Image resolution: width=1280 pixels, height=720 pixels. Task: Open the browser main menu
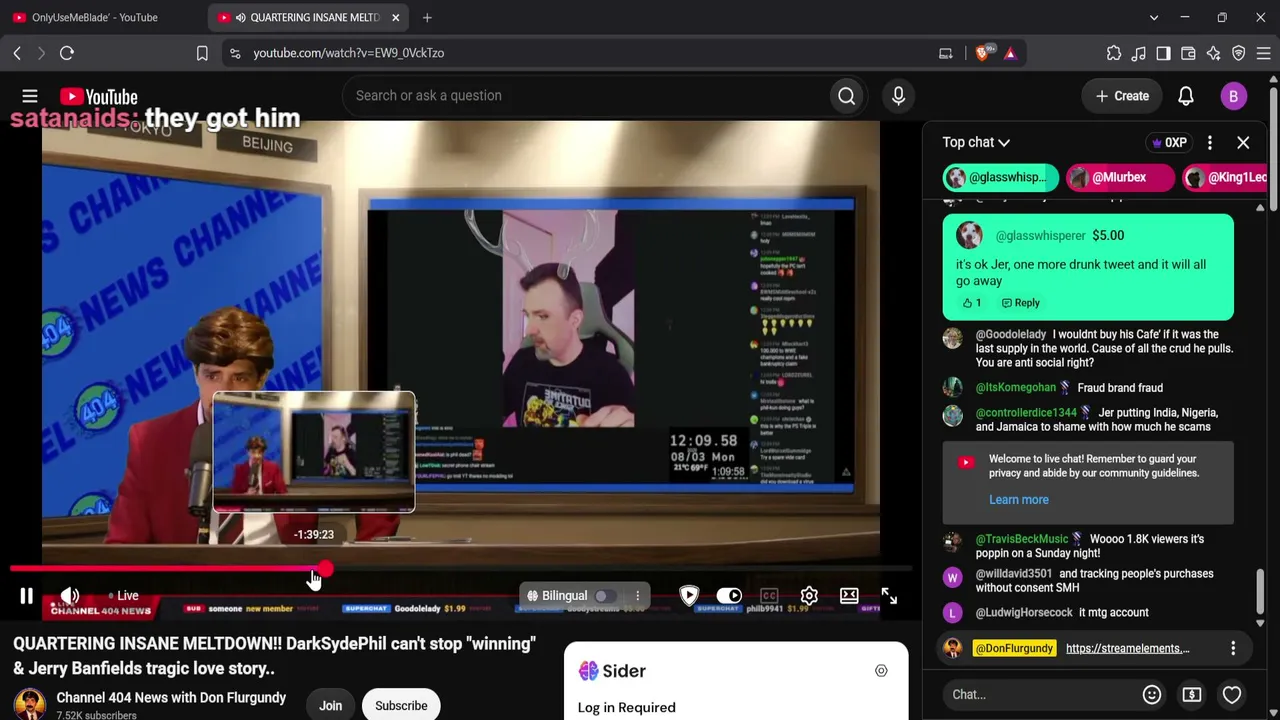(x=1263, y=53)
